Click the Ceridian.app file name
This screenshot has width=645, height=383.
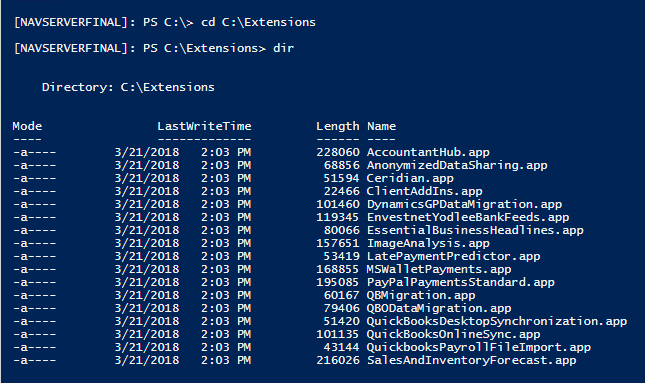point(410,178)
